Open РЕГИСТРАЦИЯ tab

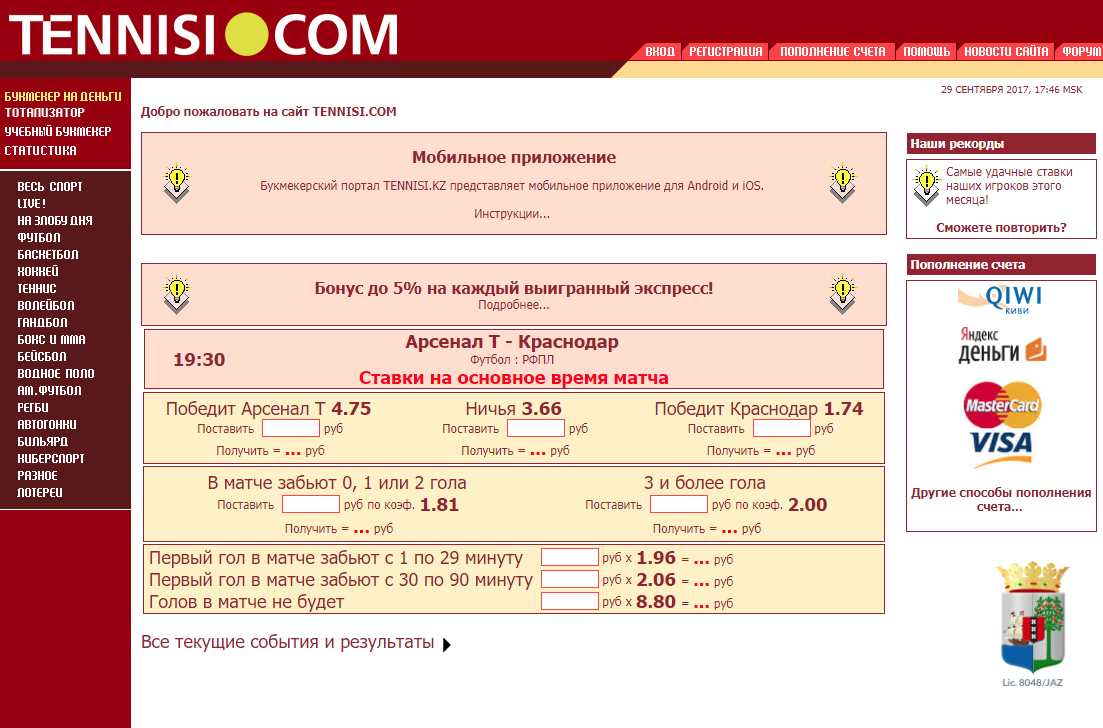(x=725, y=51)
